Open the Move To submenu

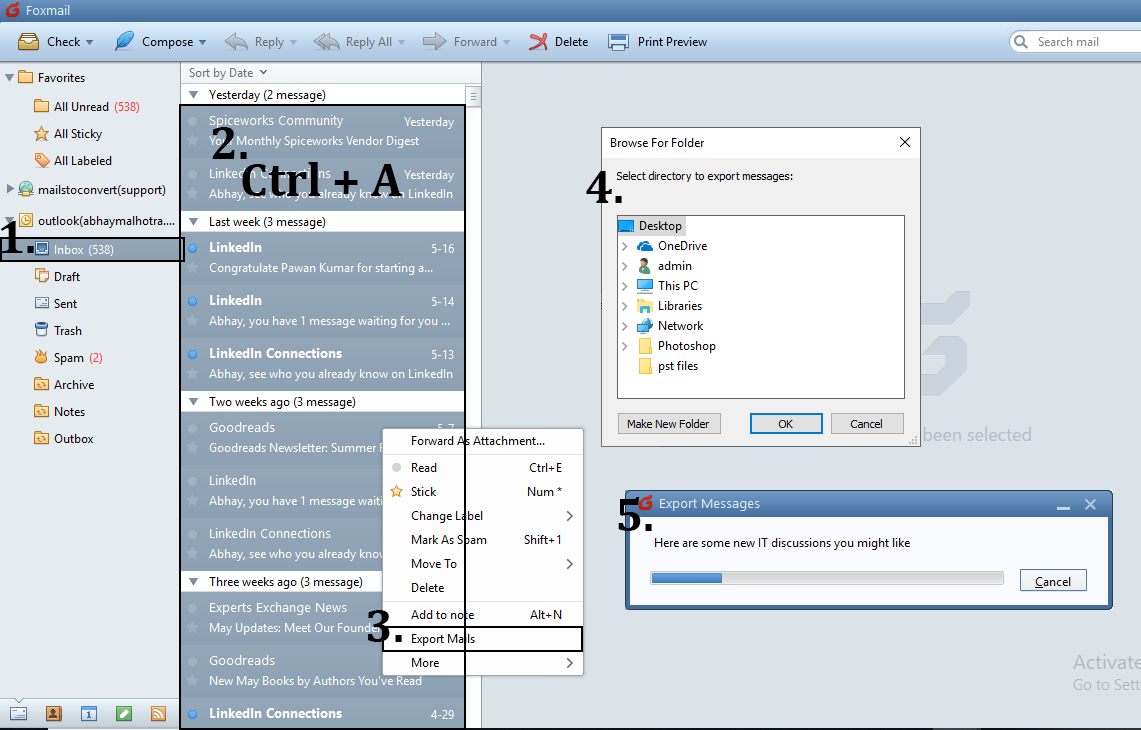[482, 564]
